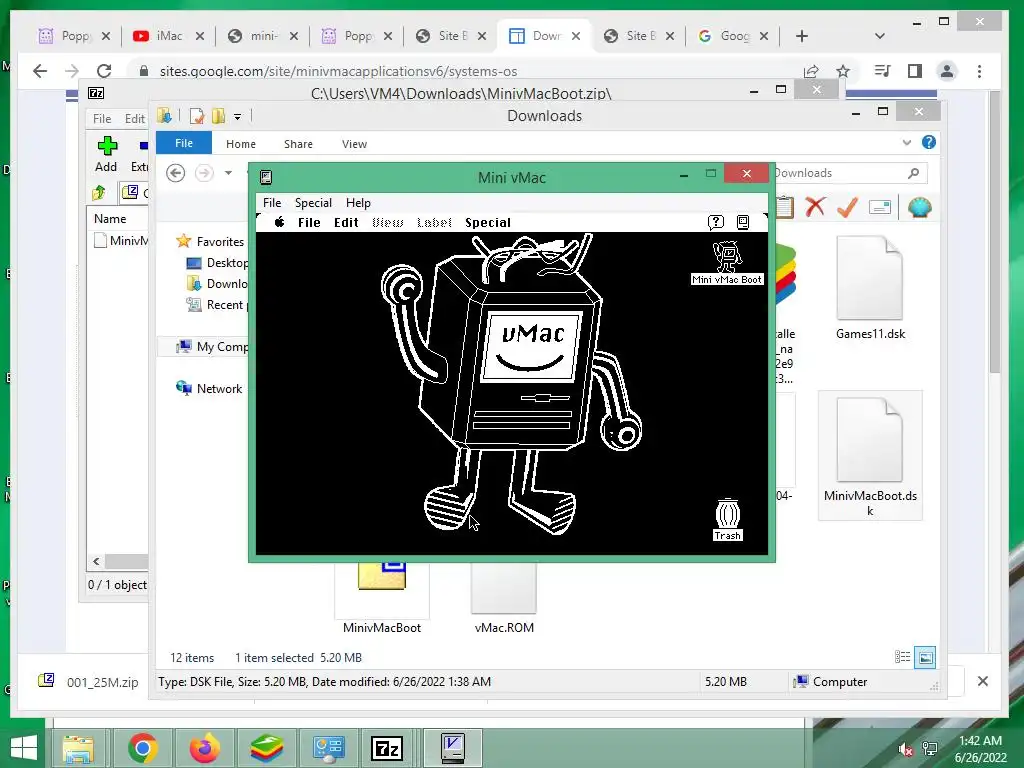The image size is (1024, 768).
Task: Select the vMac.ROM file
Action: coord(504,598)
